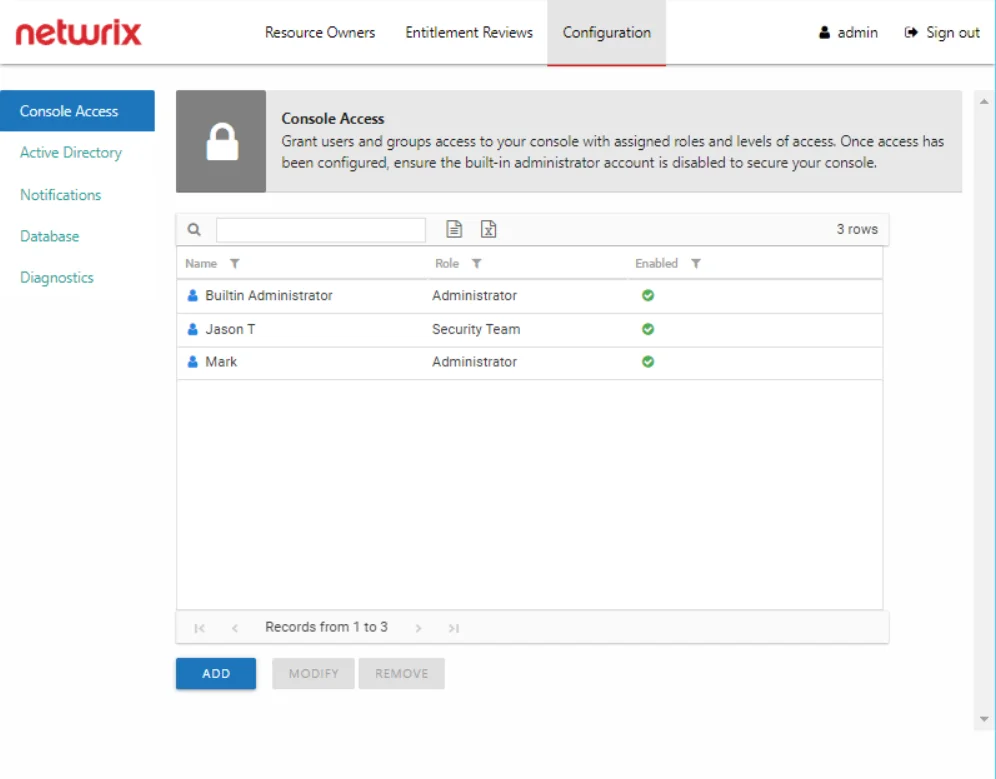The image size is (996, 779).
Task: Export table to CSV document icon
Action: coord(454,229)
